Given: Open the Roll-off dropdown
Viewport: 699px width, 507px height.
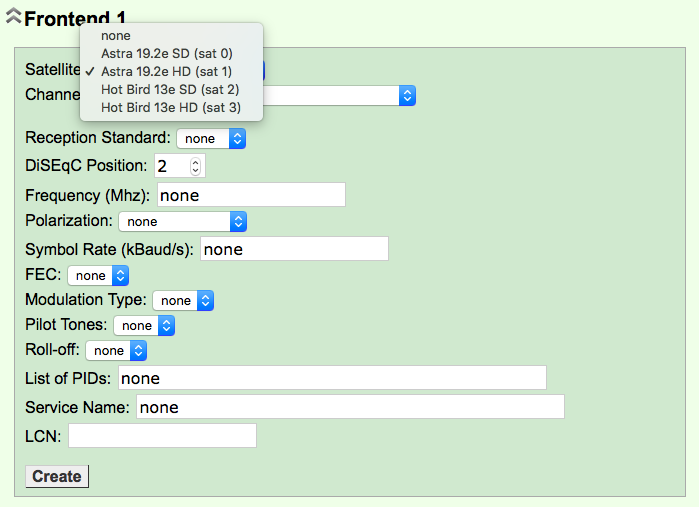Looking at the screenshot, I should (x=116, y=350).
